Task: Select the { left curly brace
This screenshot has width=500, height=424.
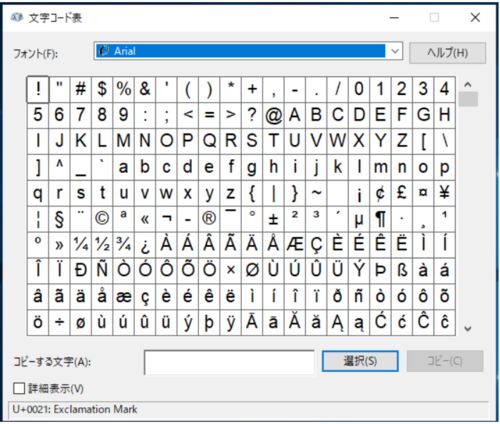Action: [252, 193]
